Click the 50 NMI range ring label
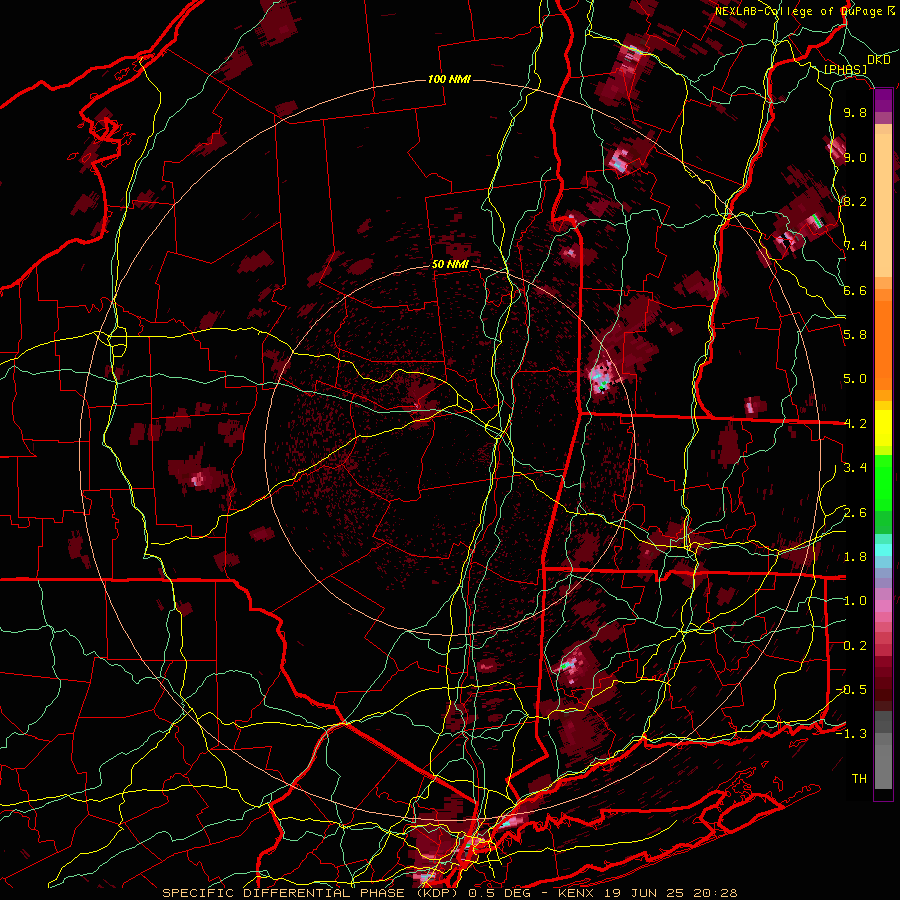 tap(450, 265)
